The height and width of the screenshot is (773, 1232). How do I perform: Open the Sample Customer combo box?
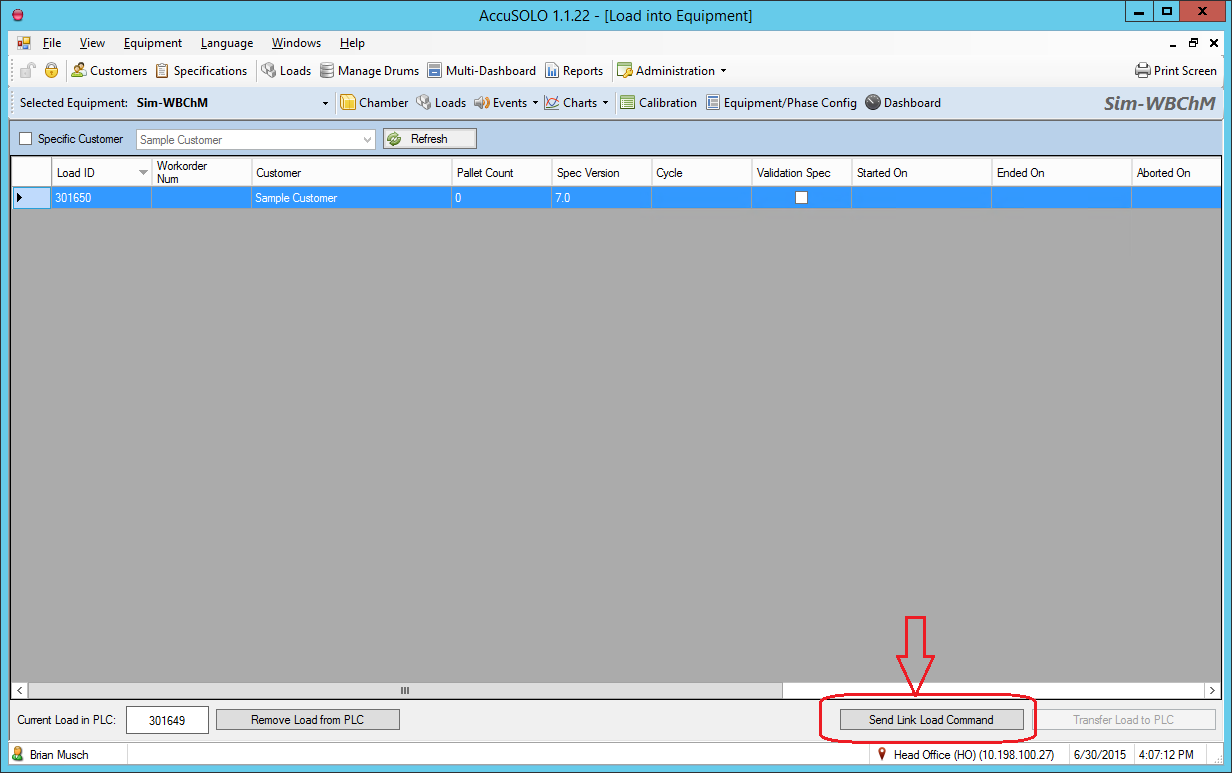367,140
